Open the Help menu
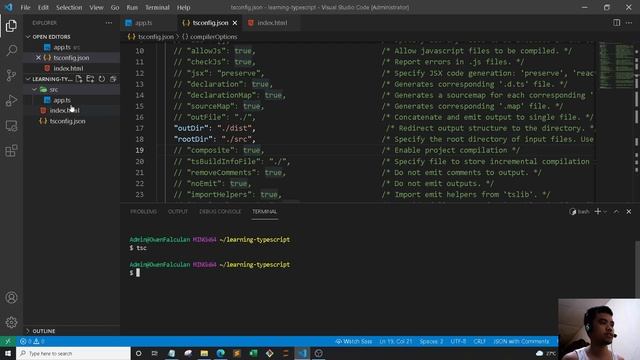The image size is (640, 360). point(183,7)
